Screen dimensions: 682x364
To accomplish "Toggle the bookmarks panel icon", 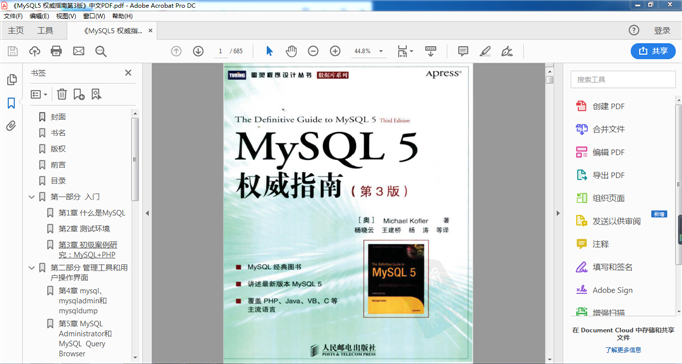I will point(11,103).
